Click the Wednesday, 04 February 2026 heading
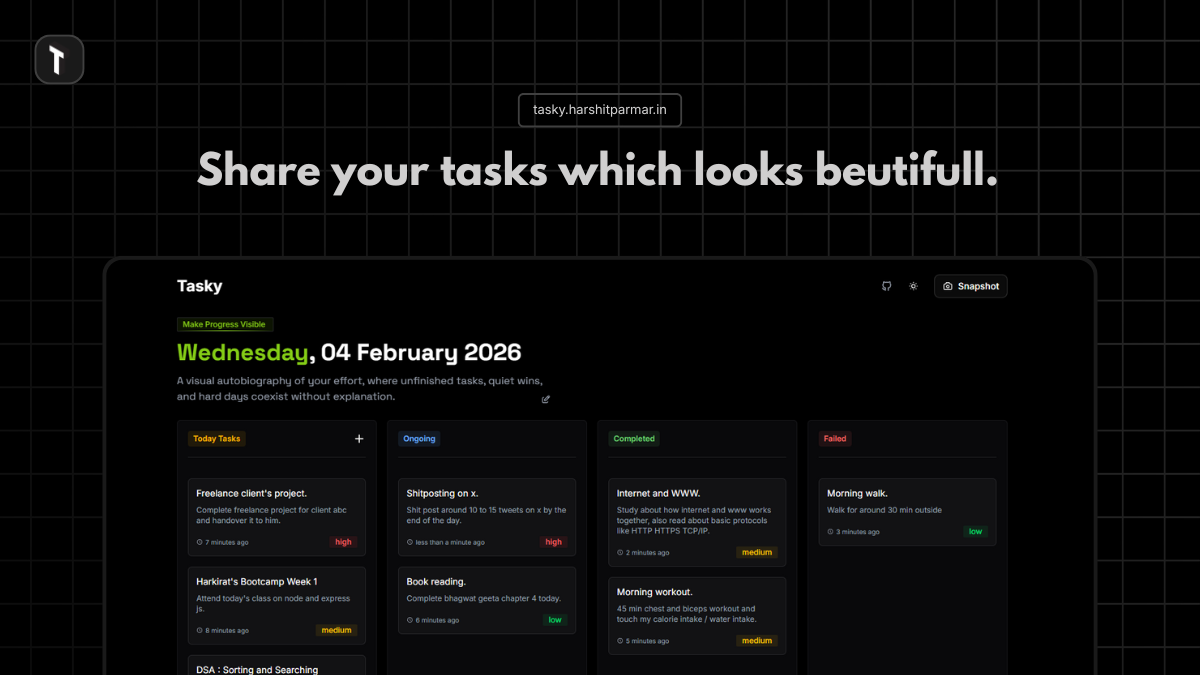The height and width of the screenshot is (675, 1200). point(349,352)
